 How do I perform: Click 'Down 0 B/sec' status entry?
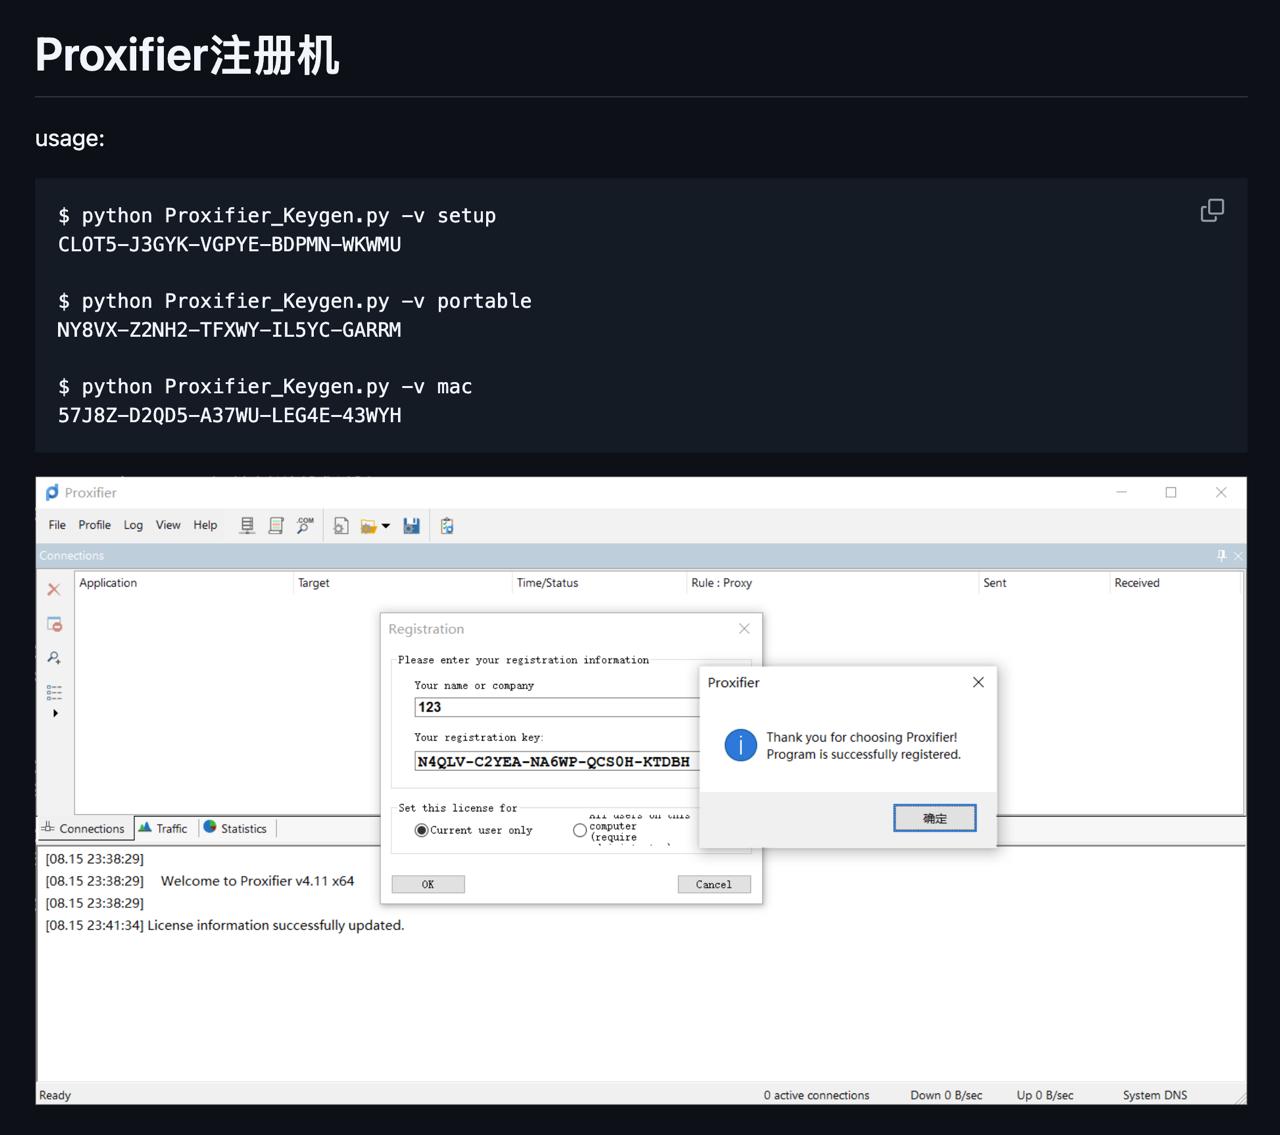[x=946, y=1095]
